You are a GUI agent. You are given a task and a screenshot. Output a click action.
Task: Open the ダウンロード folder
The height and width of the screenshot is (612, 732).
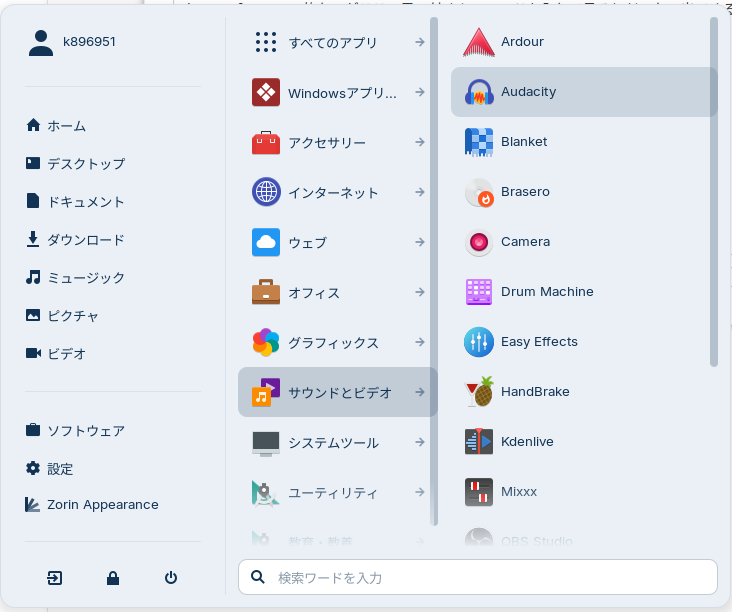85,240
